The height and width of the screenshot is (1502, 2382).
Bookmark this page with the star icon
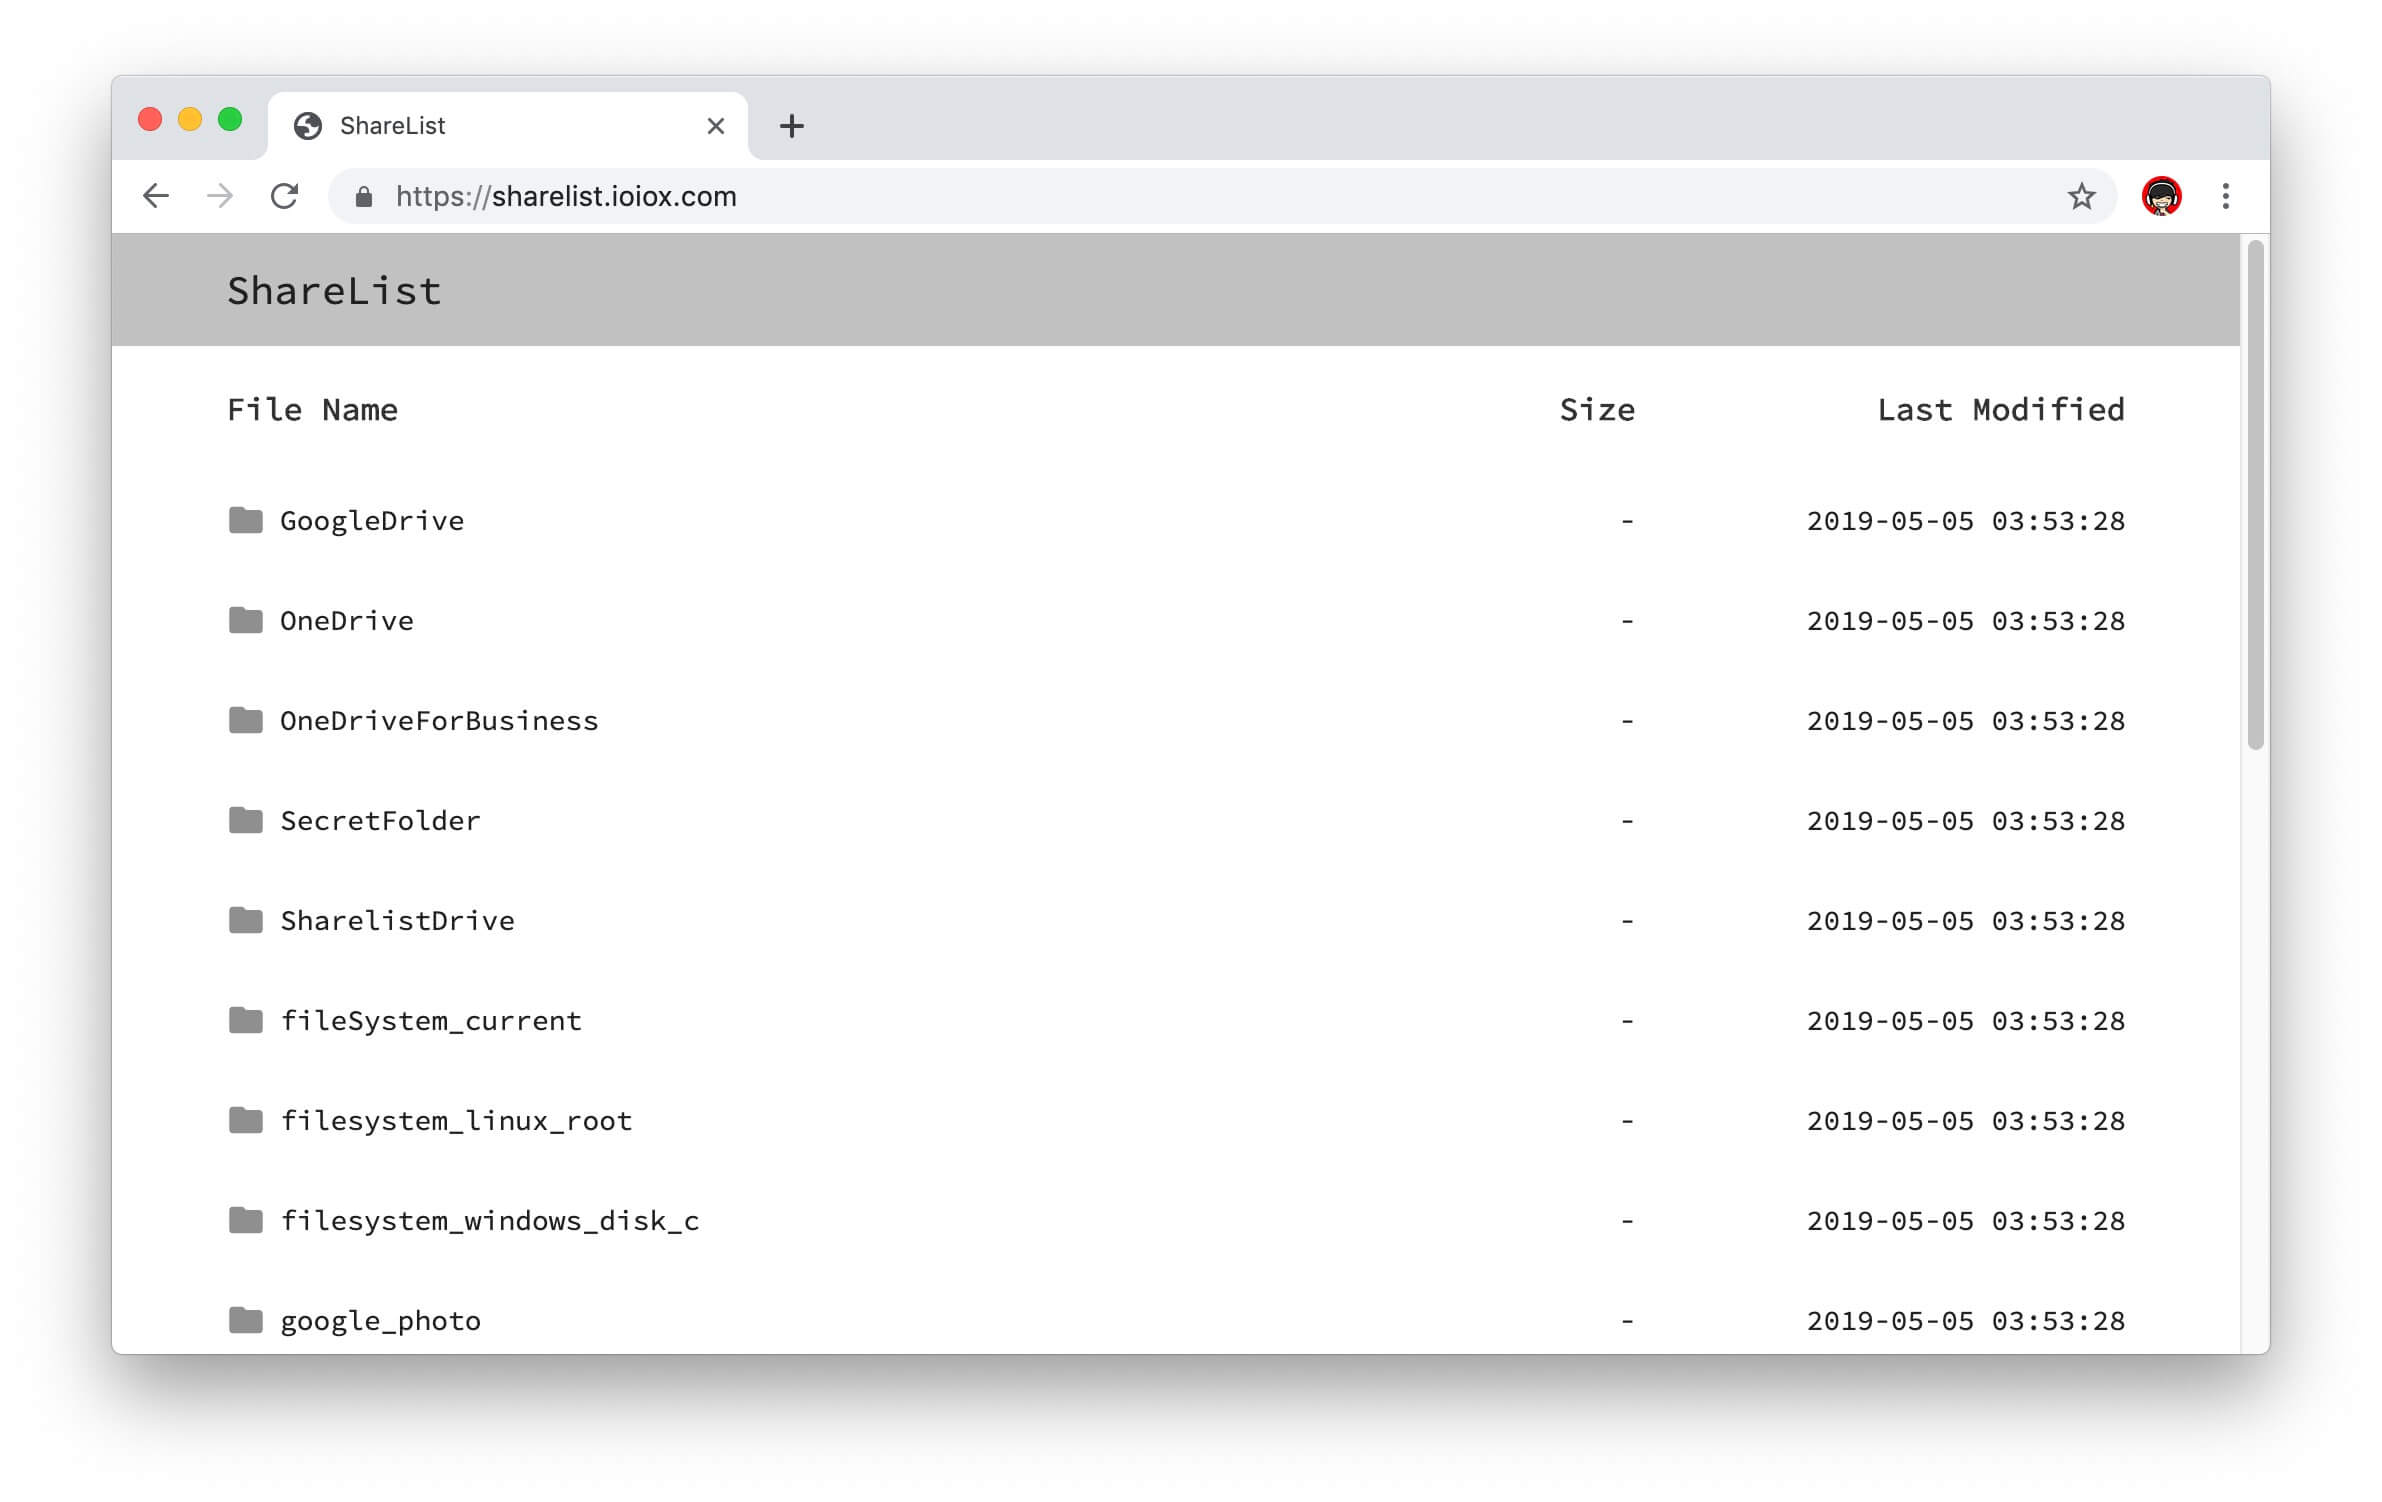(2081, 196)
